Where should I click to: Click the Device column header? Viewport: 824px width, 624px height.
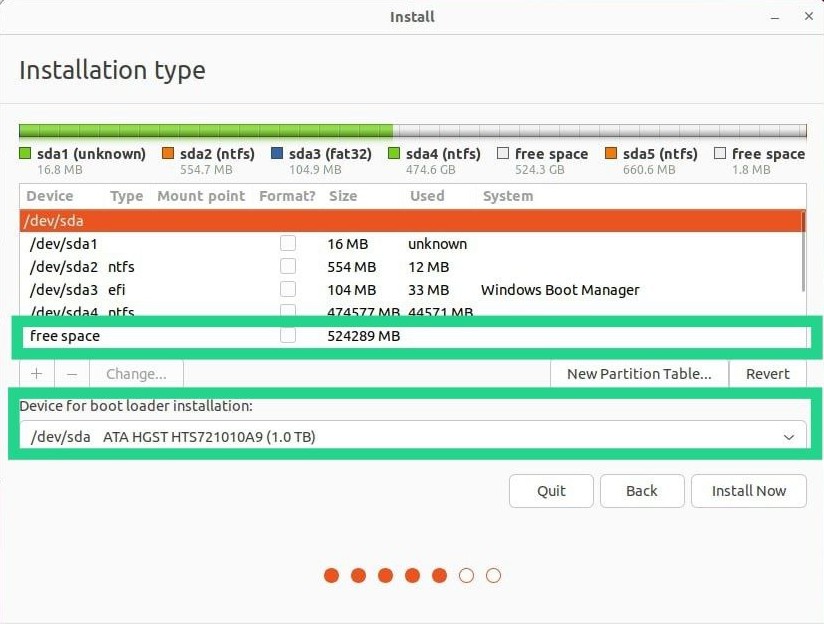[50, 196]
